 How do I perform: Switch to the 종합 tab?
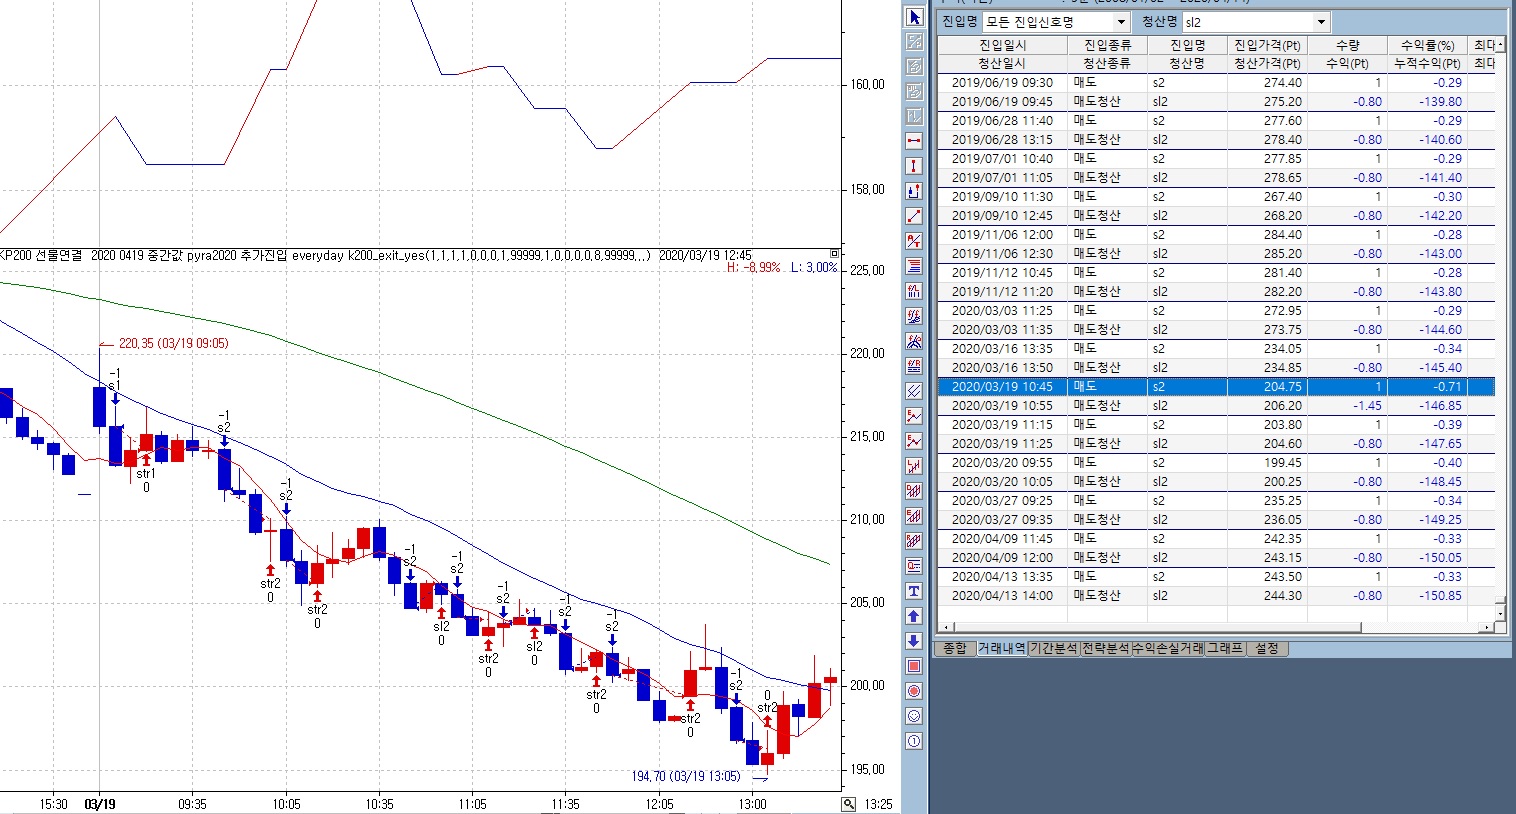[x=955, y=649]
